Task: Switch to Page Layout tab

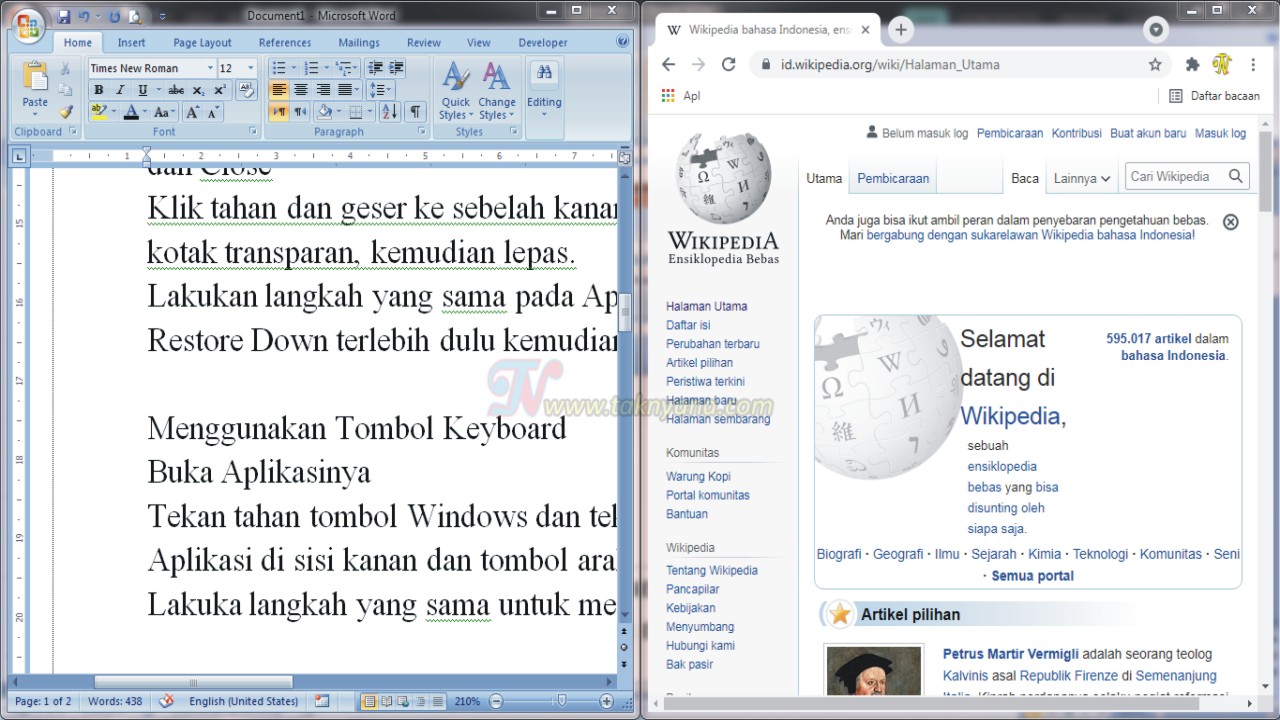Action: (202, 43)
